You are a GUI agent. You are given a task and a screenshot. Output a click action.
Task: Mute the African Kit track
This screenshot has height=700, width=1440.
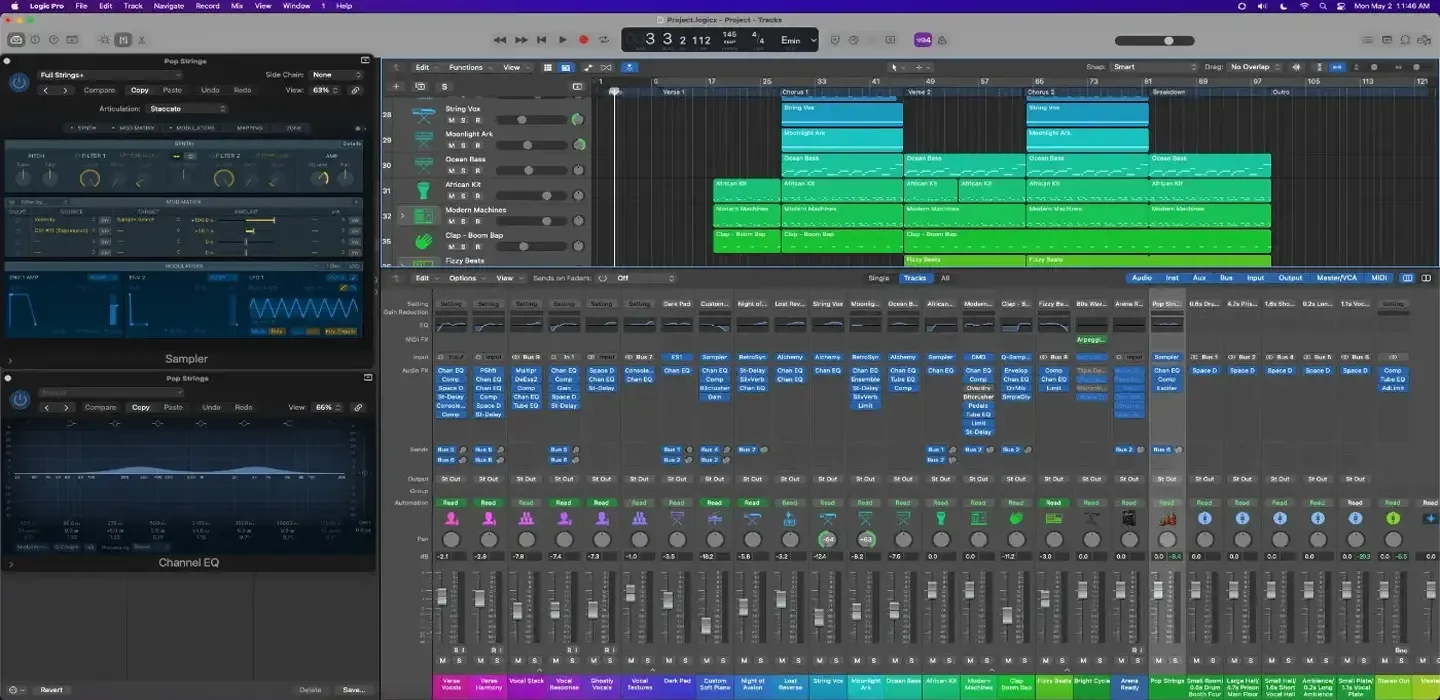point(451,196)
